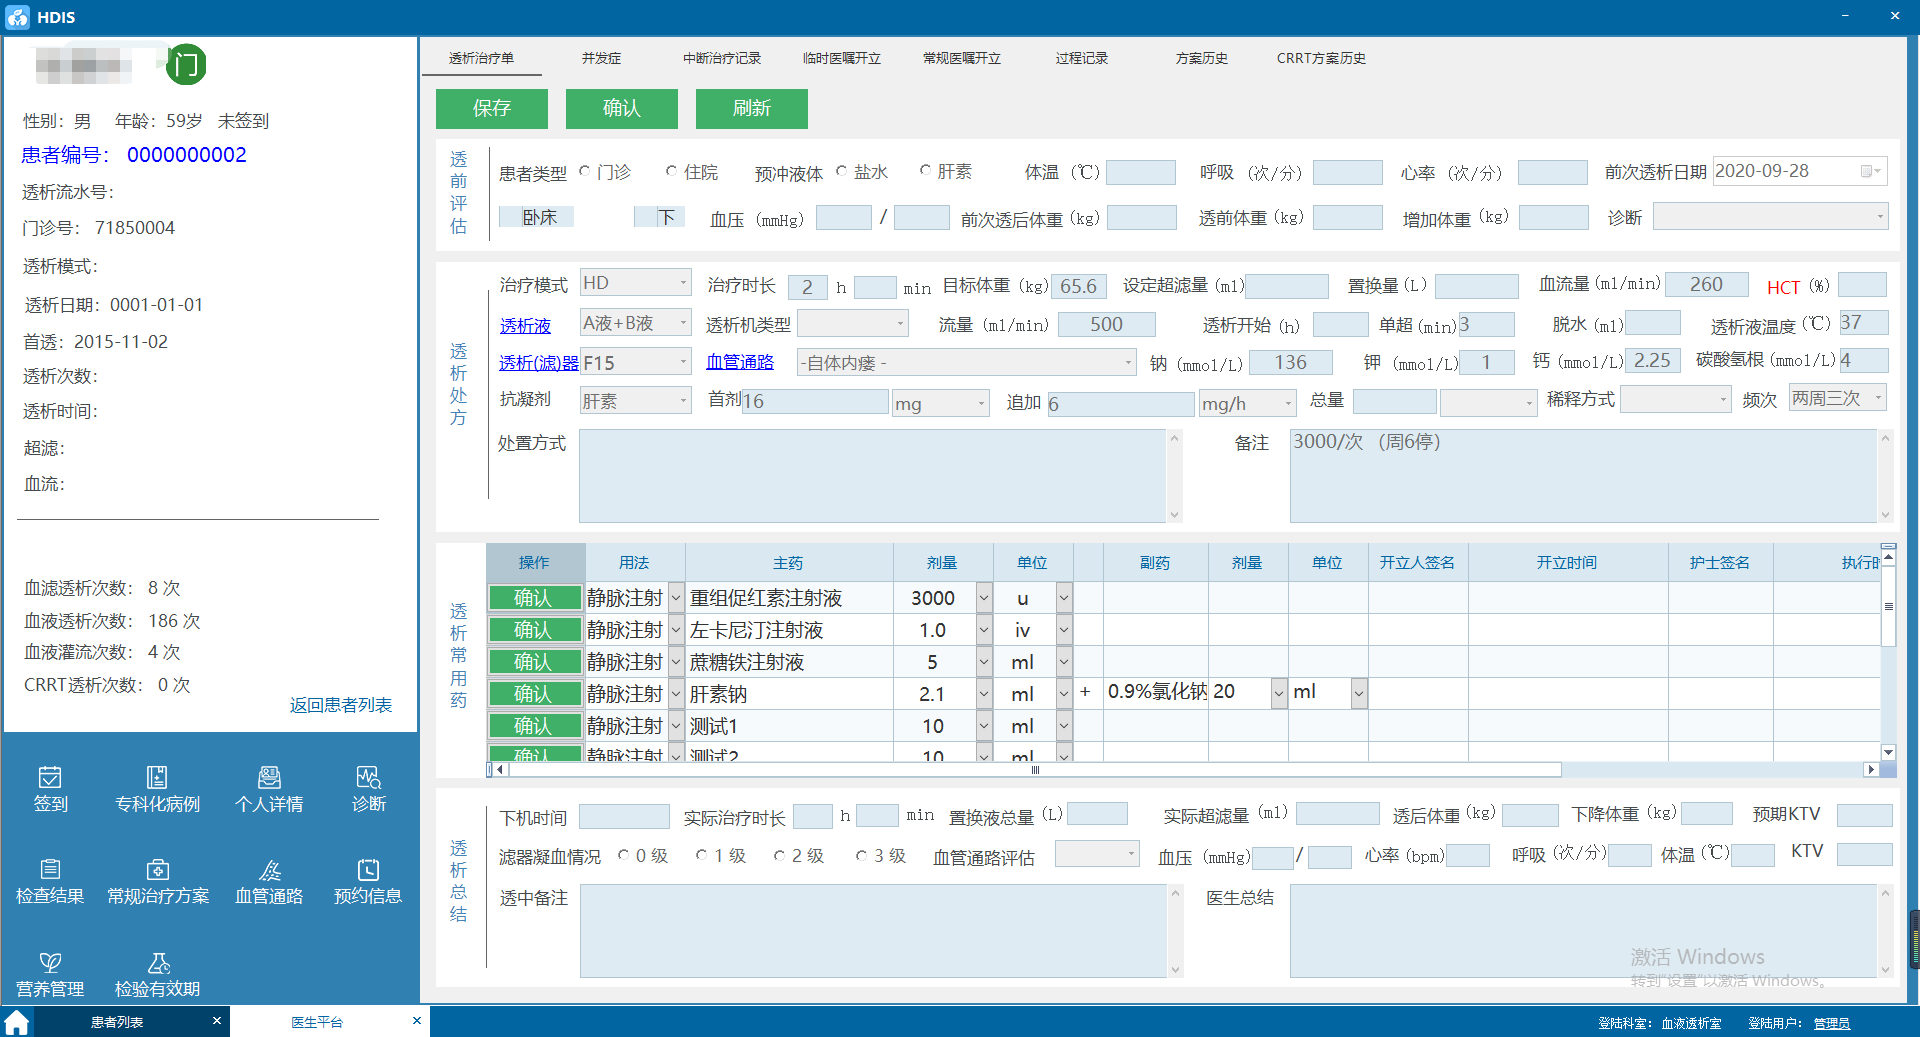Click the 诊断 diagnosis icon
Image resolution: width=1920 pixels, height=1037 pixels.
point(368,778)
